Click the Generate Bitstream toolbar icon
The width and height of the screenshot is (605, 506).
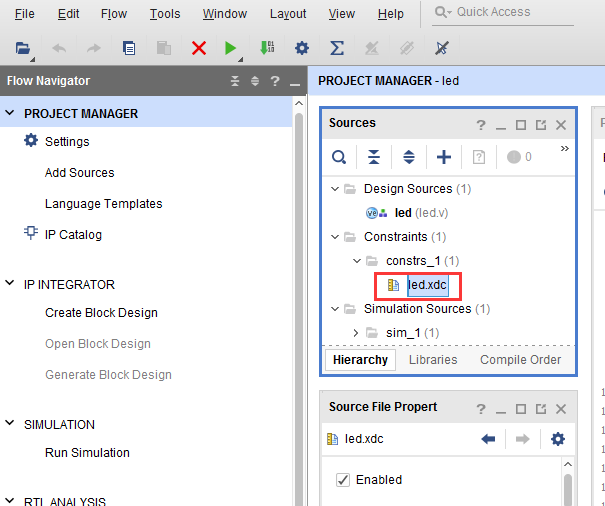click(x=267, y=48)
